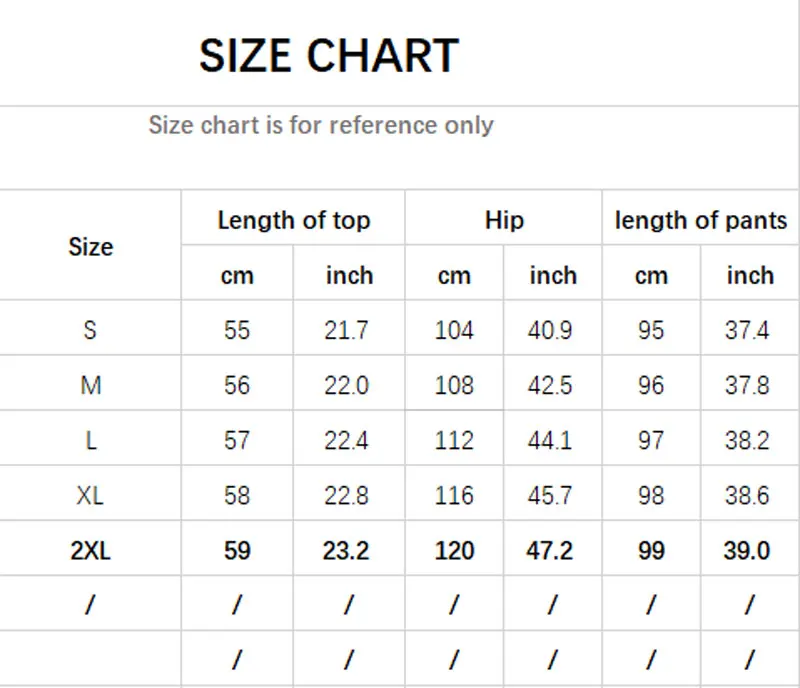
Task: Click the 59 top length cm value
Action: [x=237, y=550]
